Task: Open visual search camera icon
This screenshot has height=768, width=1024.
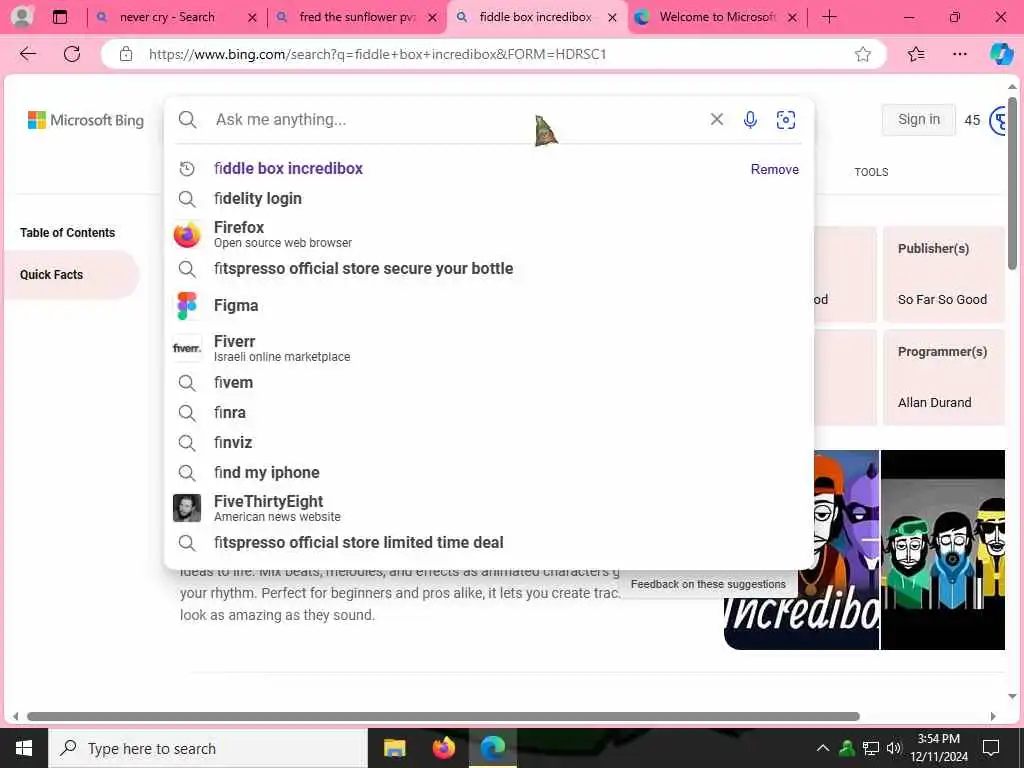Action: pyautogui.click(x=786, y=120)
